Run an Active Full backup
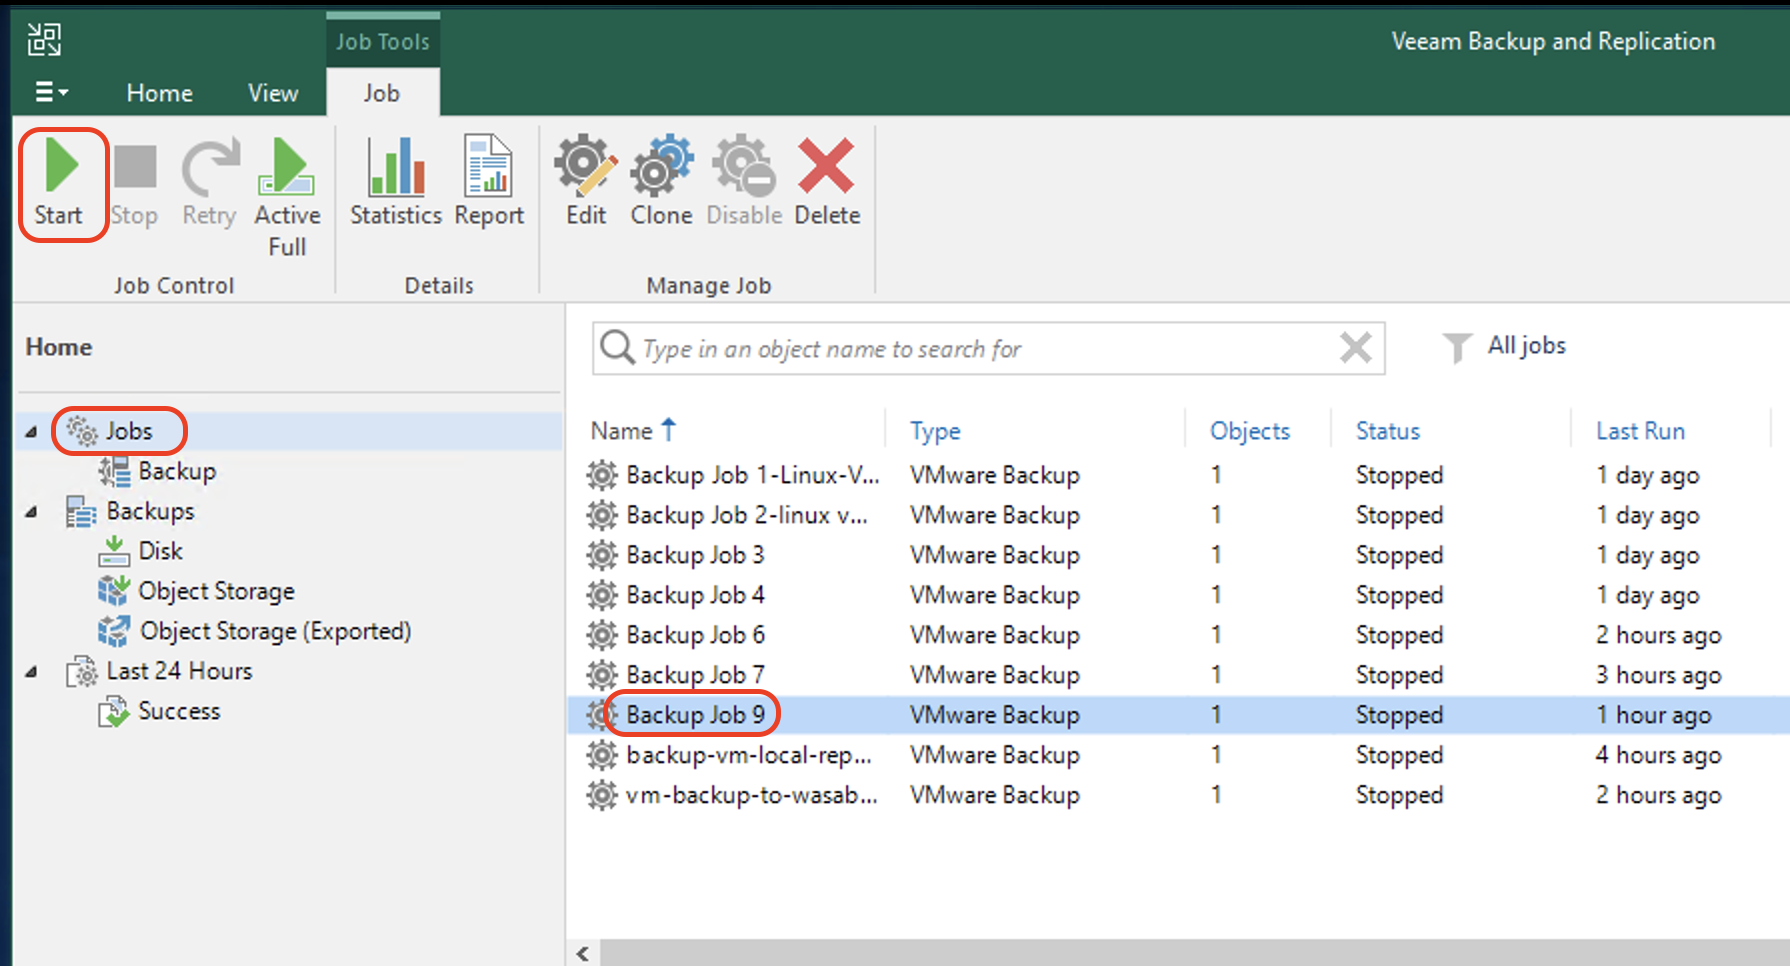 [x=287, y=198]
